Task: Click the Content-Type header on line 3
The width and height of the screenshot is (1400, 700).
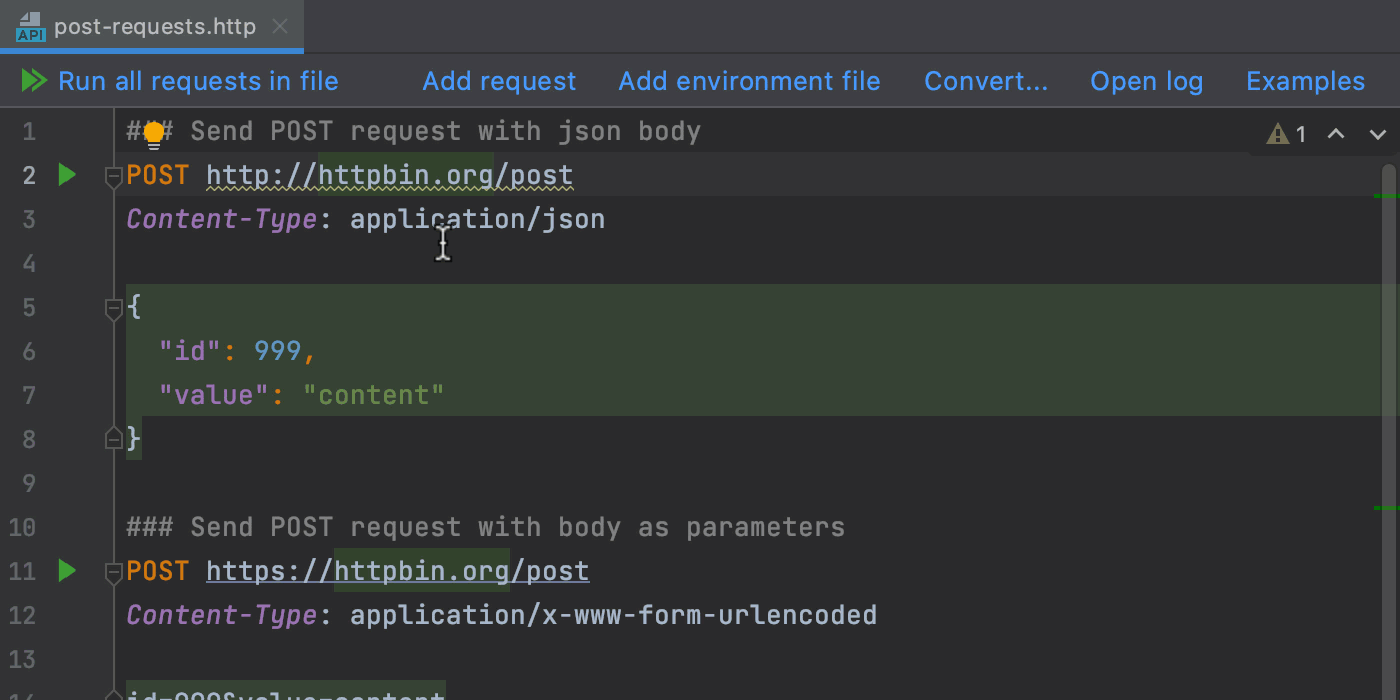Action: click(222, 219)
